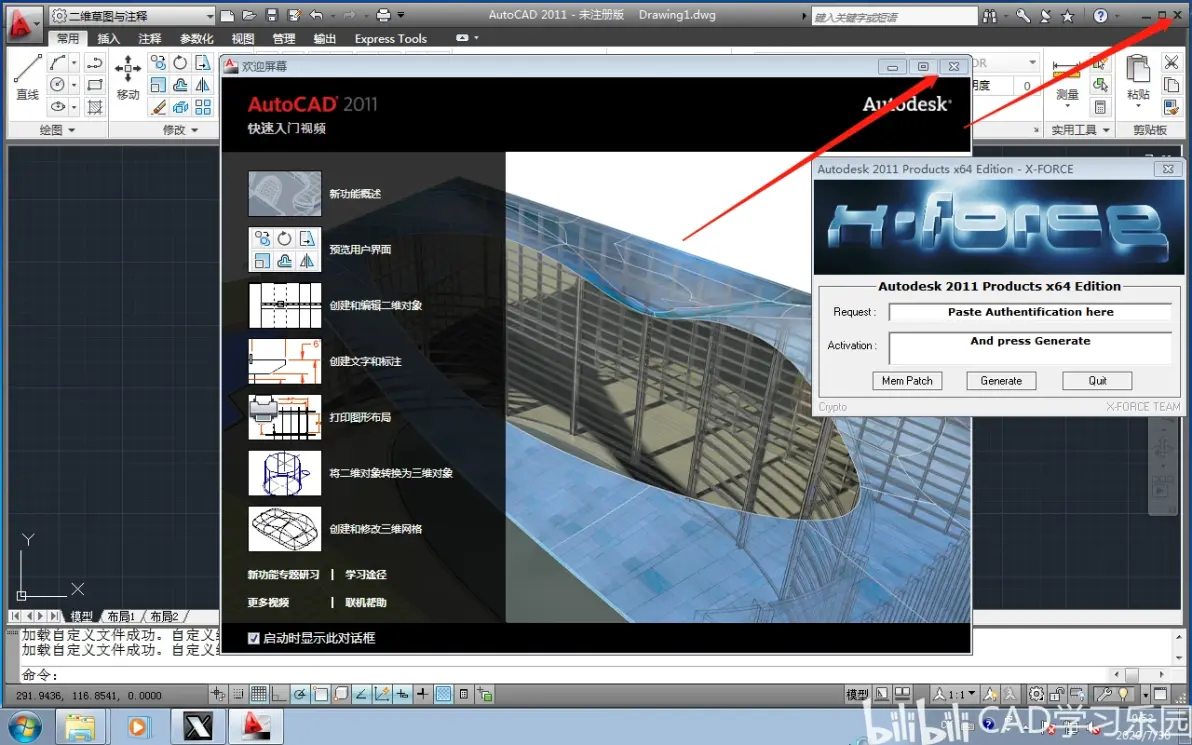Open the 视图 ribbon tab
1192x745 pixels.
[243, 39]
